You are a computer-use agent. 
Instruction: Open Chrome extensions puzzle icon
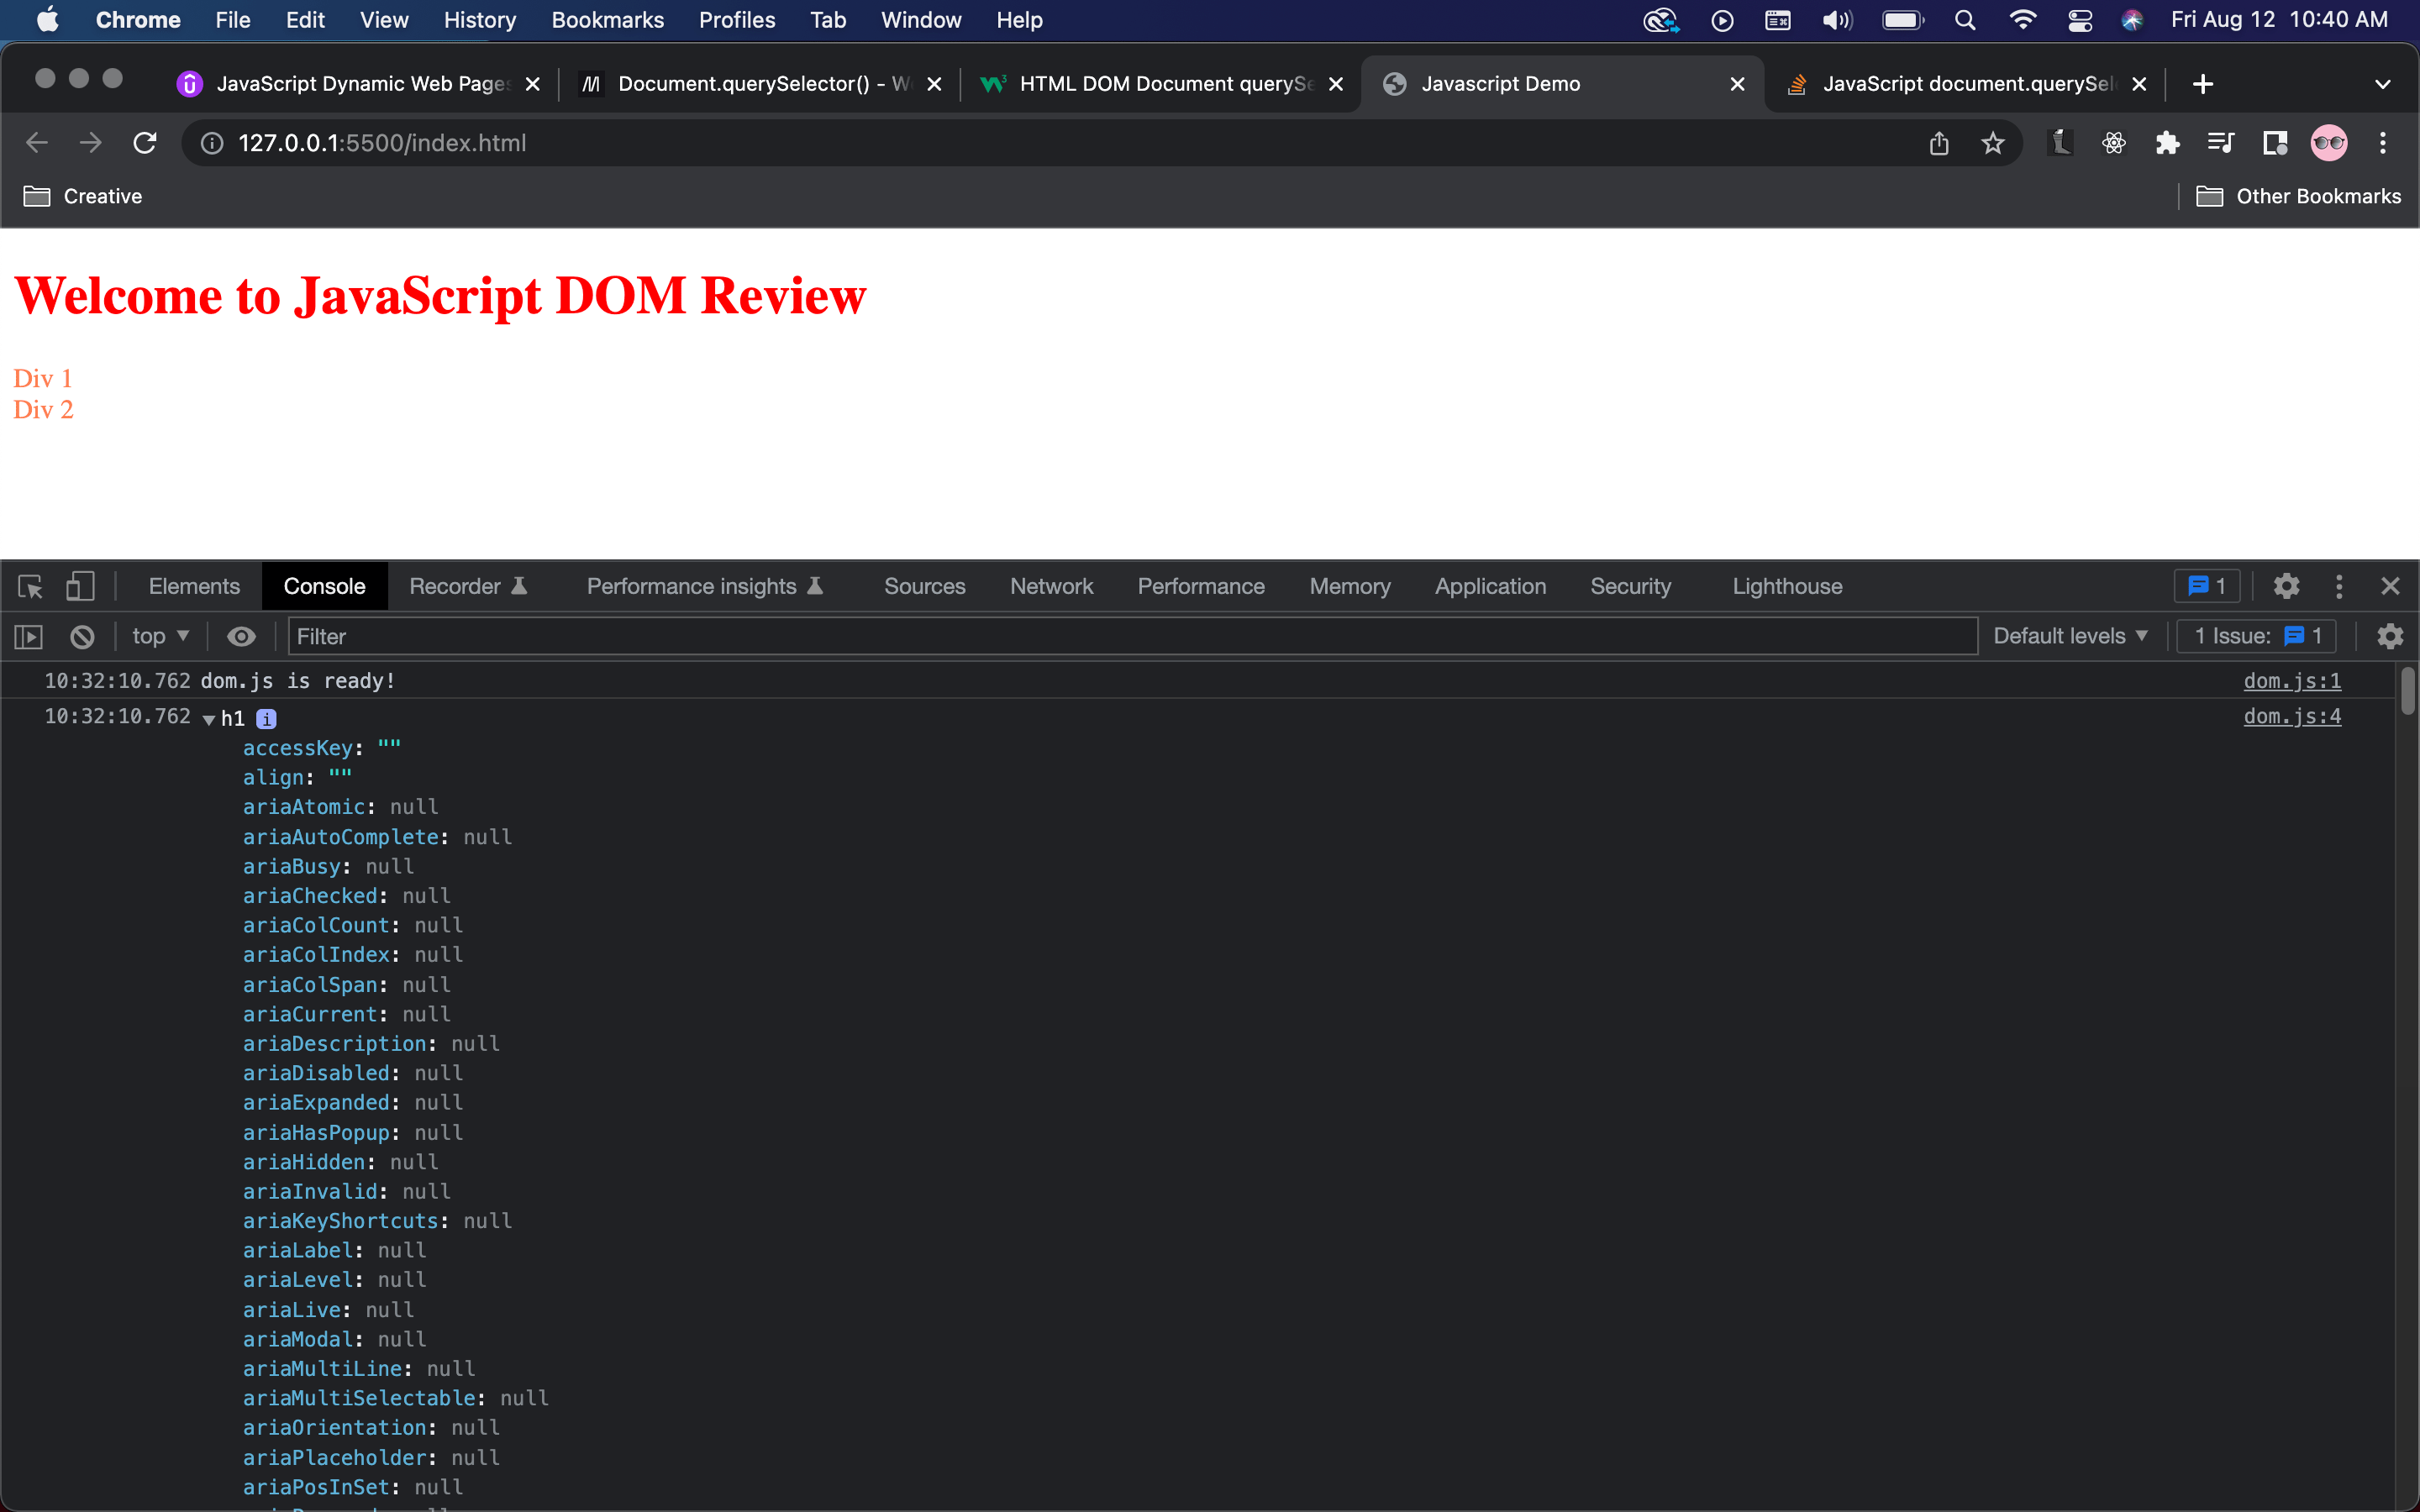tap(2167, 142)
